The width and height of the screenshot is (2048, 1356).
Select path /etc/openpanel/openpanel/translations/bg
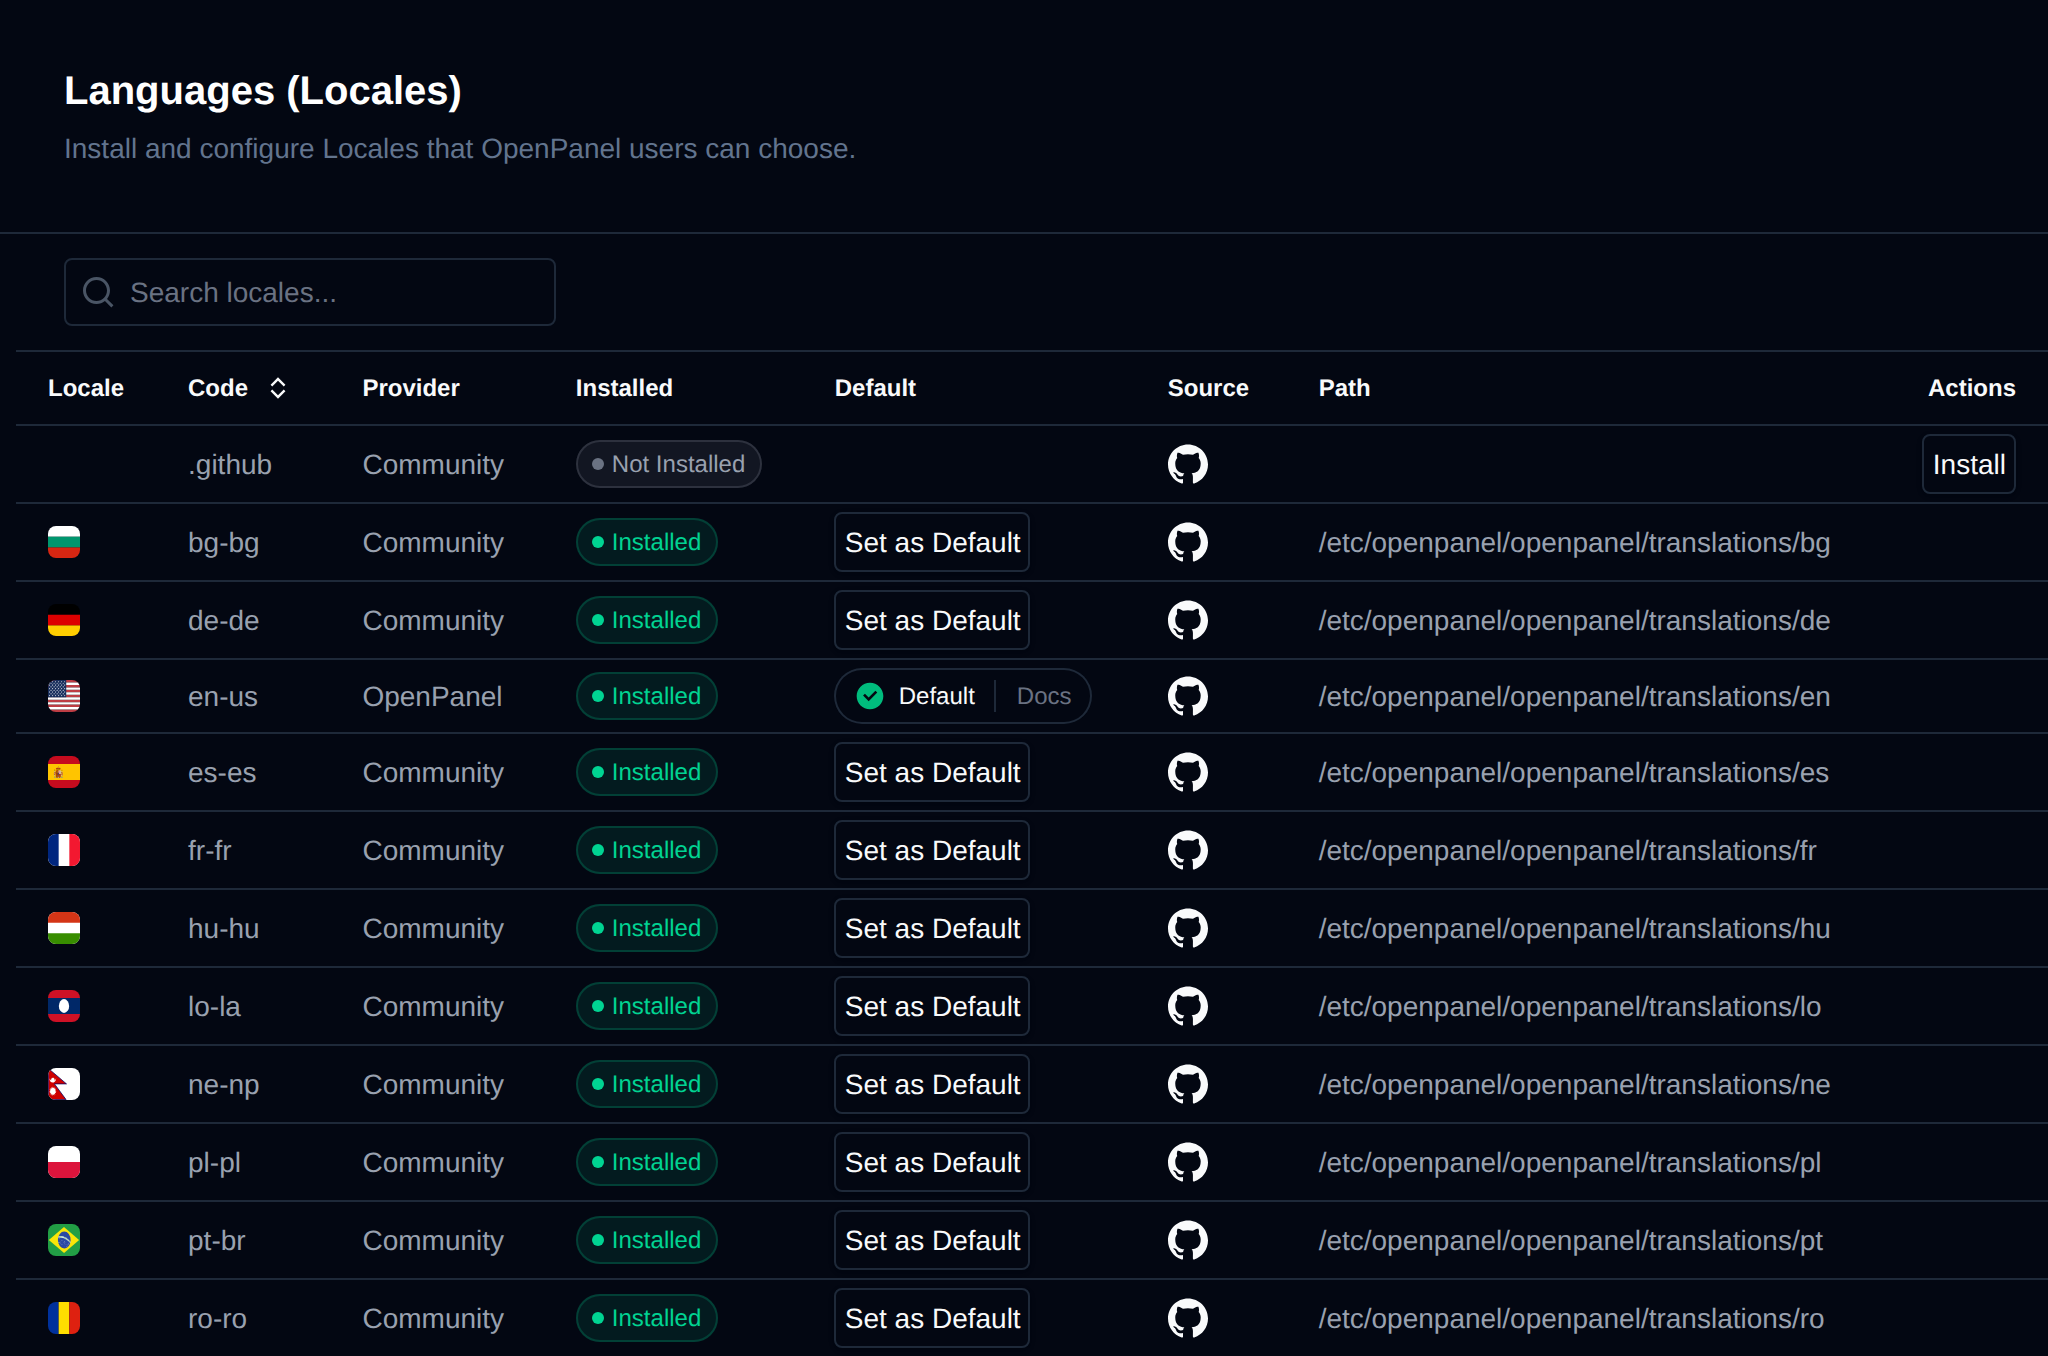[x=1574, y=542]
